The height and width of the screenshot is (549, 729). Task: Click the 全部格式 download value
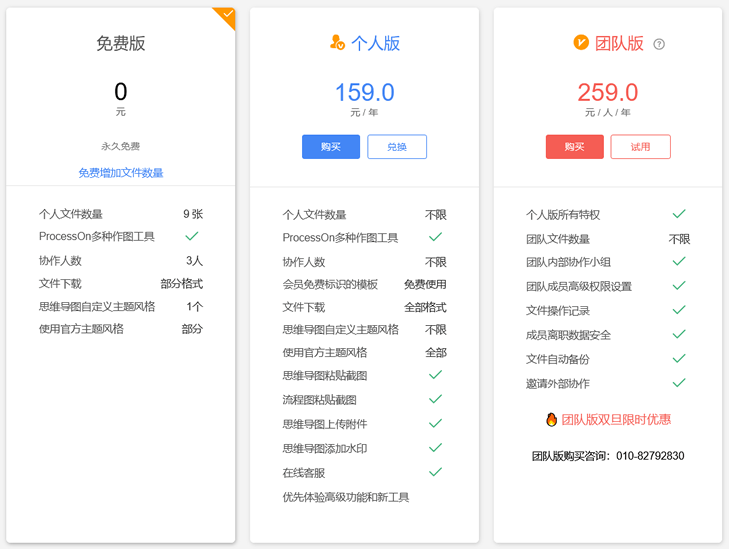425,307
